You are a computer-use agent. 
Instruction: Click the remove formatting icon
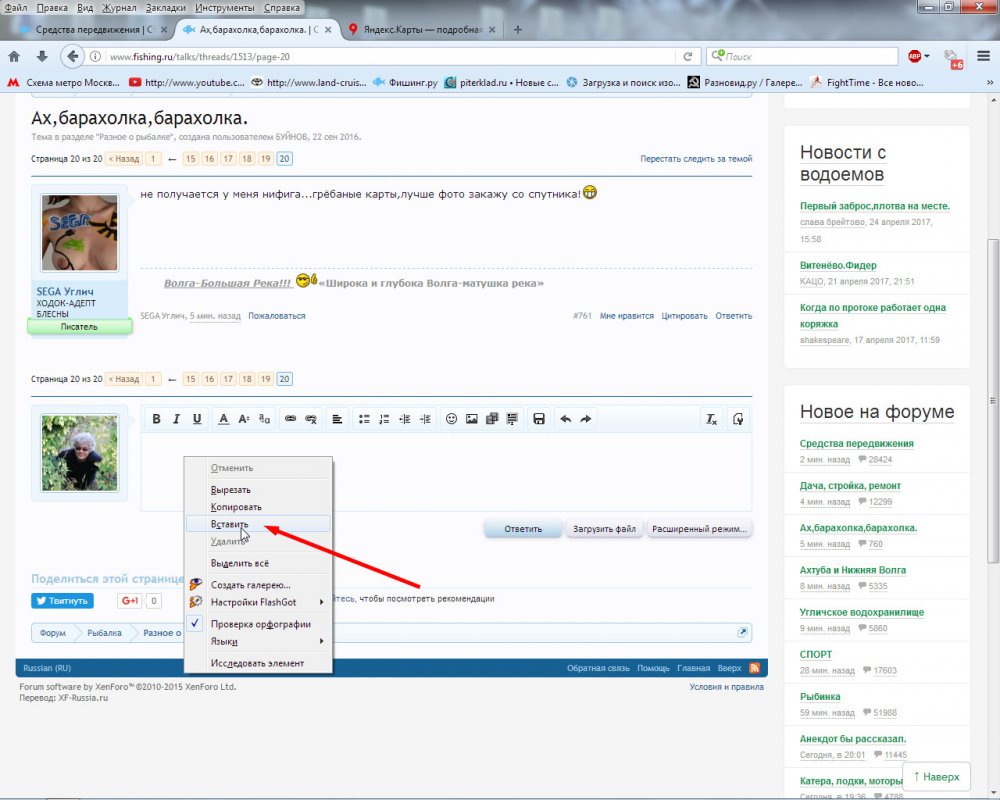click(711, 419)
